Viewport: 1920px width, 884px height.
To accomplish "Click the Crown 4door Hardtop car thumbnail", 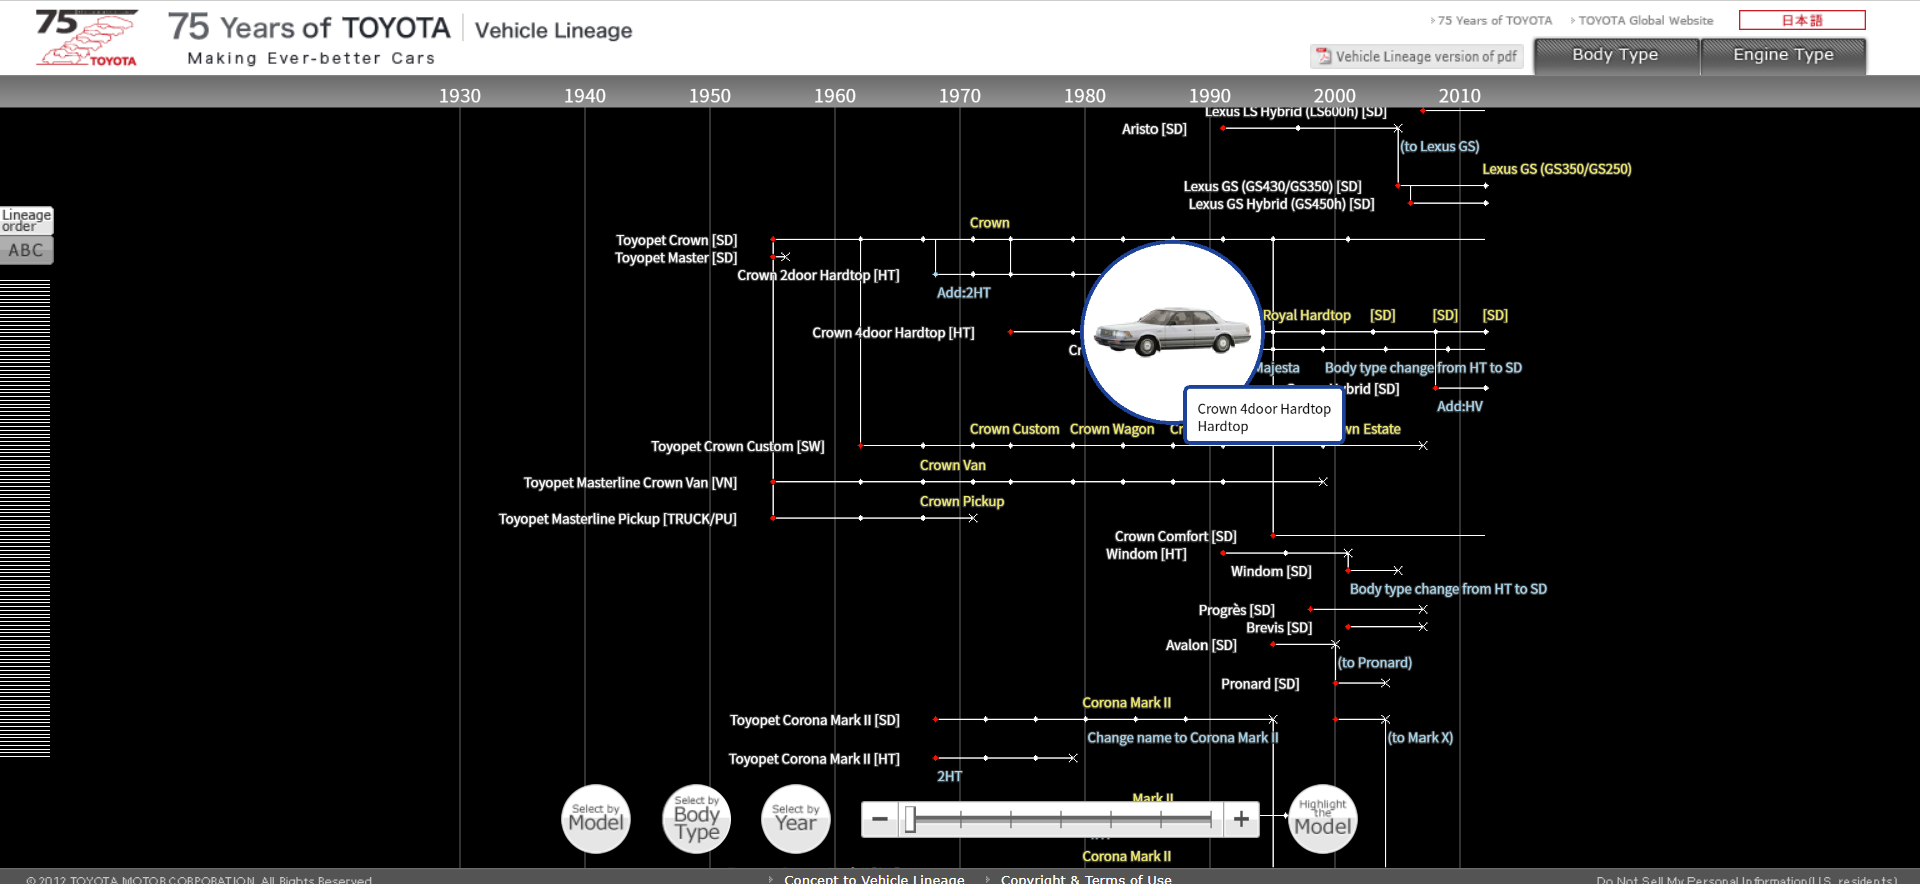I will pyautogui.click(x=1171, y=331).
